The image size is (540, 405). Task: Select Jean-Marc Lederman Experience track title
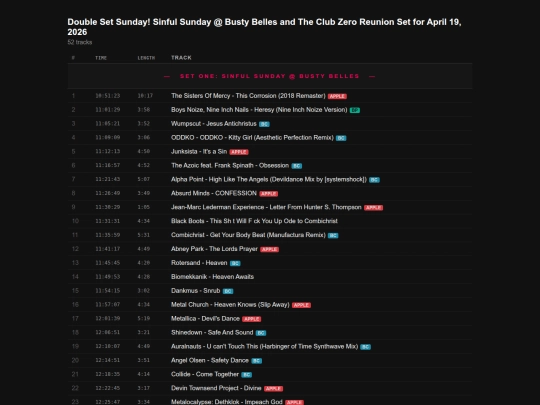[266, 207]
